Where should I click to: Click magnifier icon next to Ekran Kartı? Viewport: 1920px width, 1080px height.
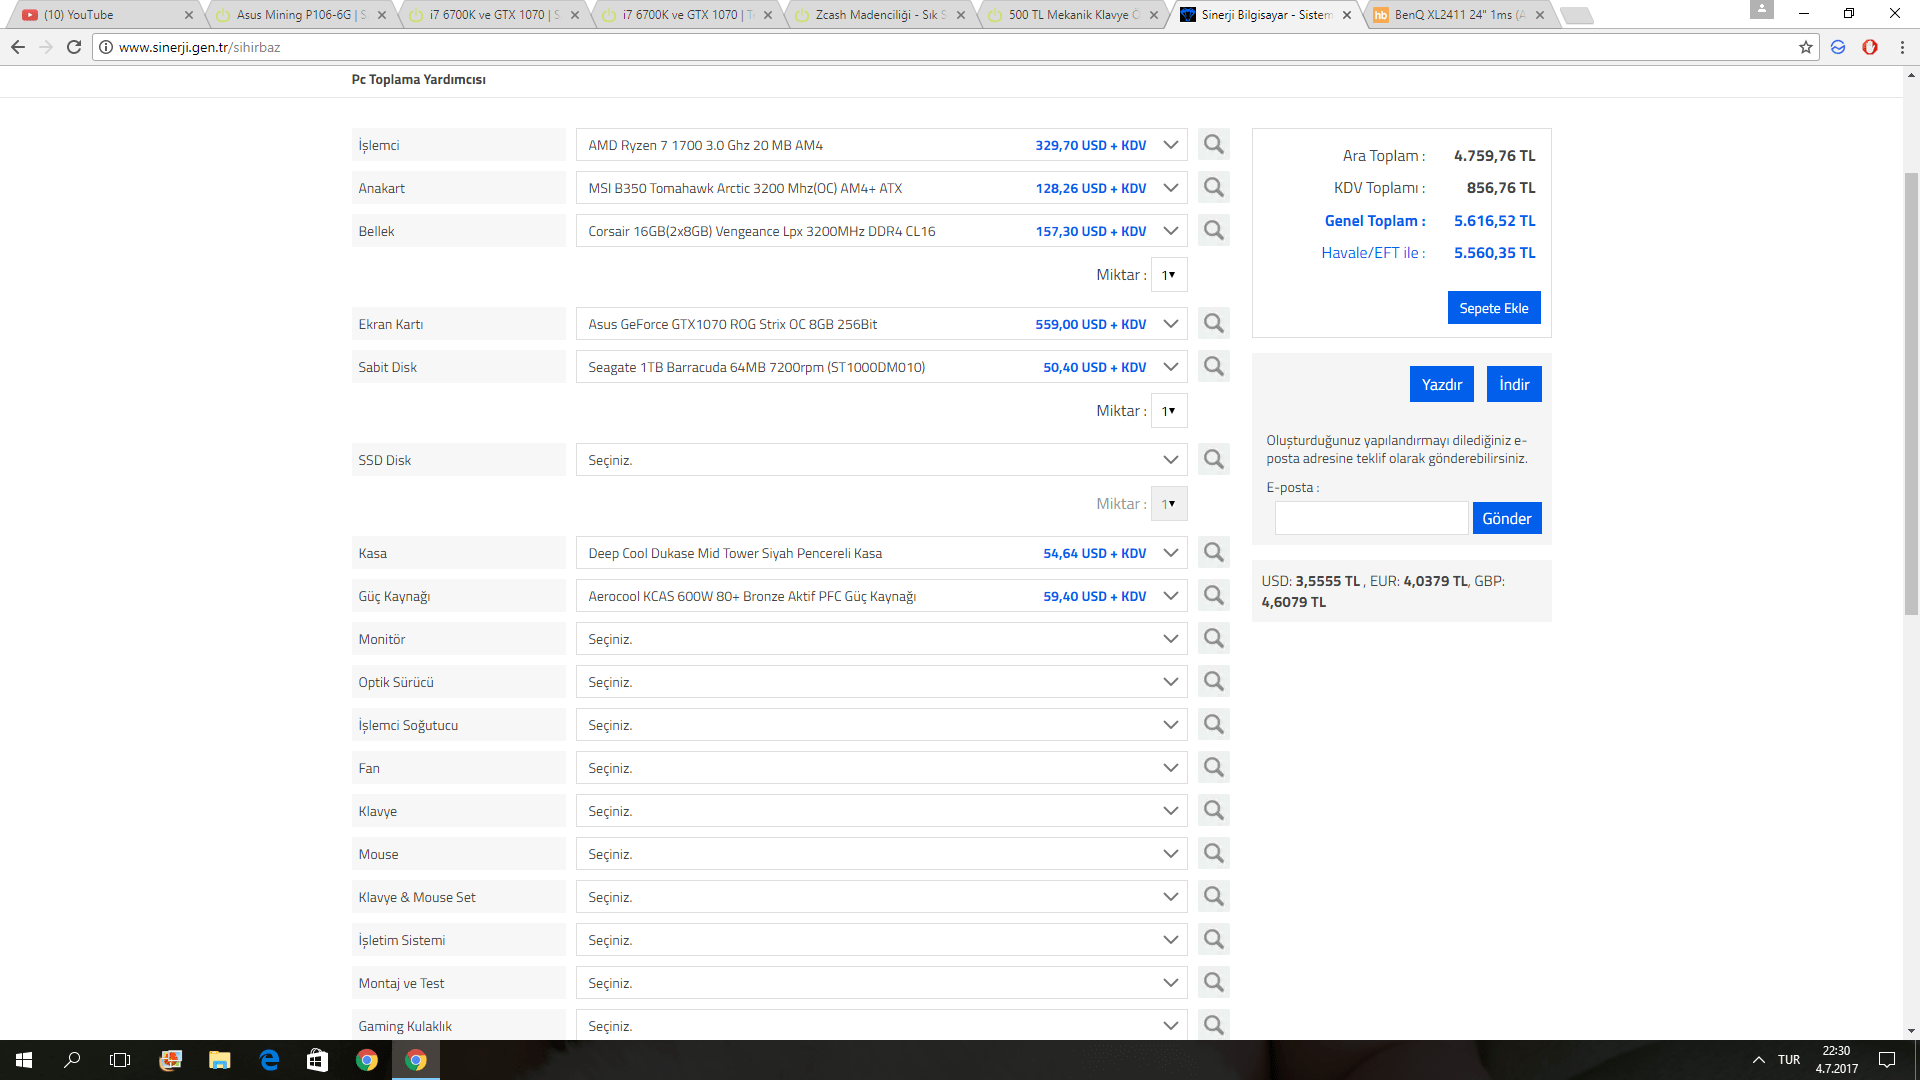(x=1213, y=324)
